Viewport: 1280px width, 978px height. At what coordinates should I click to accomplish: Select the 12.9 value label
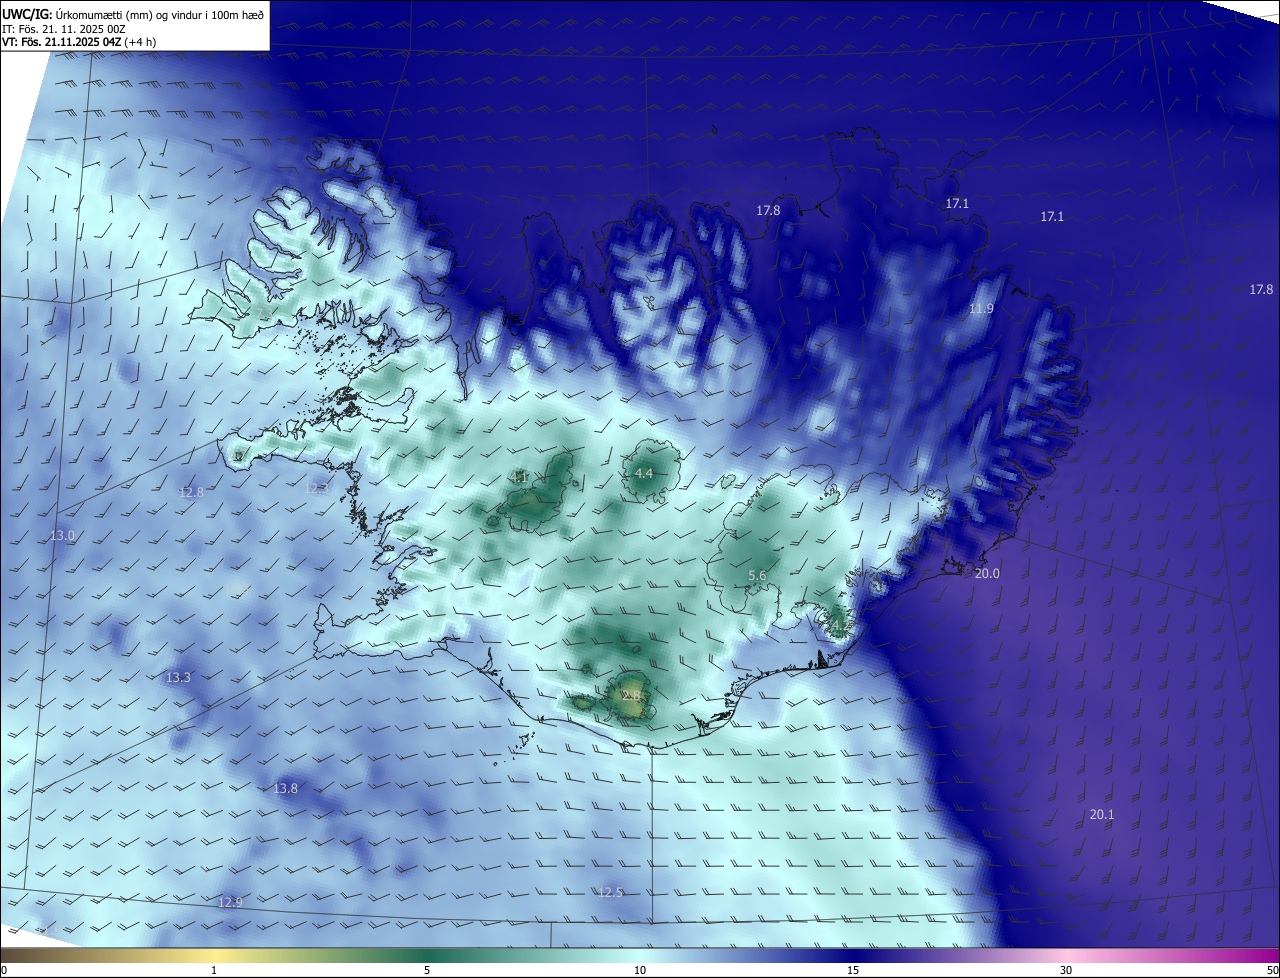pos(230,902)
